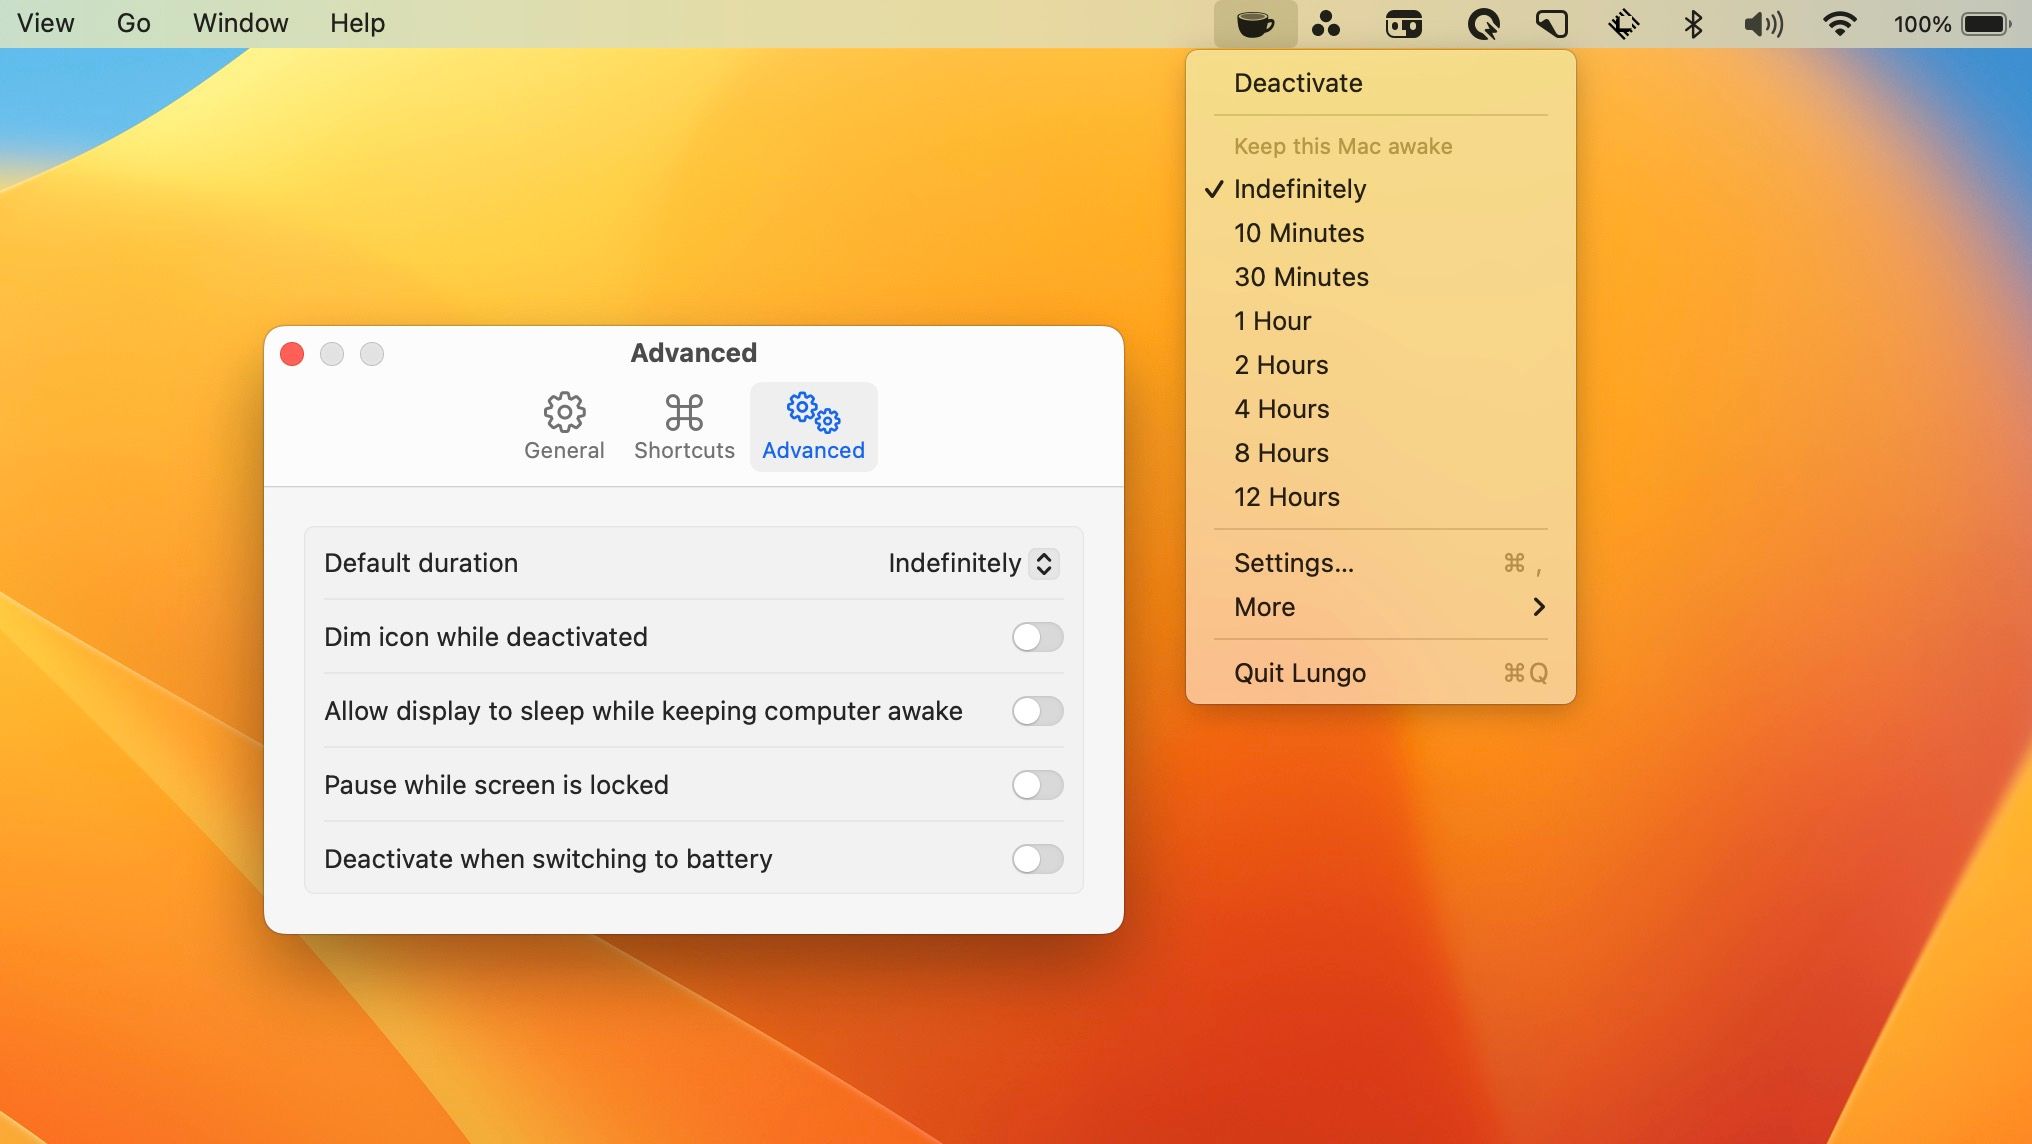Screen dimensions: 2032x1144
Task: Switch to the Shortcuts settings tab
Action: 684,427
